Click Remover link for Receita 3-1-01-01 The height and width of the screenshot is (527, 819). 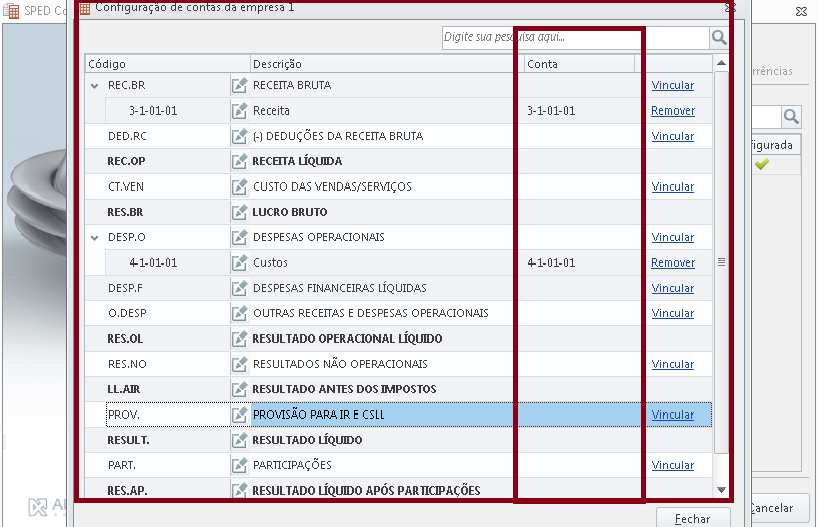pyautogui.click(x=673, y=111)
